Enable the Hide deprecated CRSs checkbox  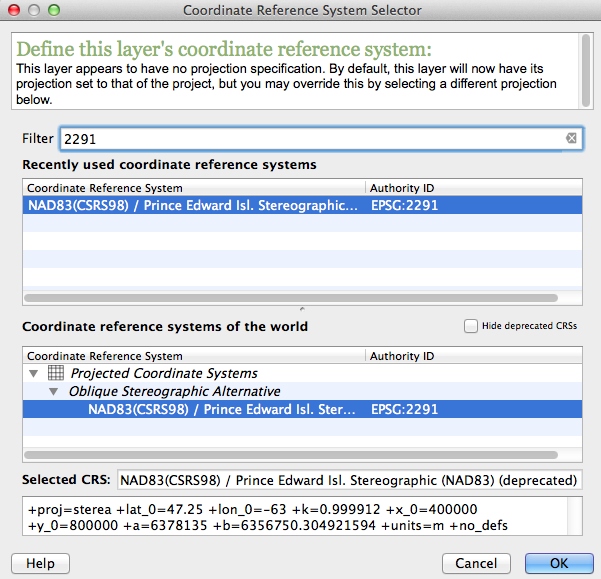click(x=471, y=326)
